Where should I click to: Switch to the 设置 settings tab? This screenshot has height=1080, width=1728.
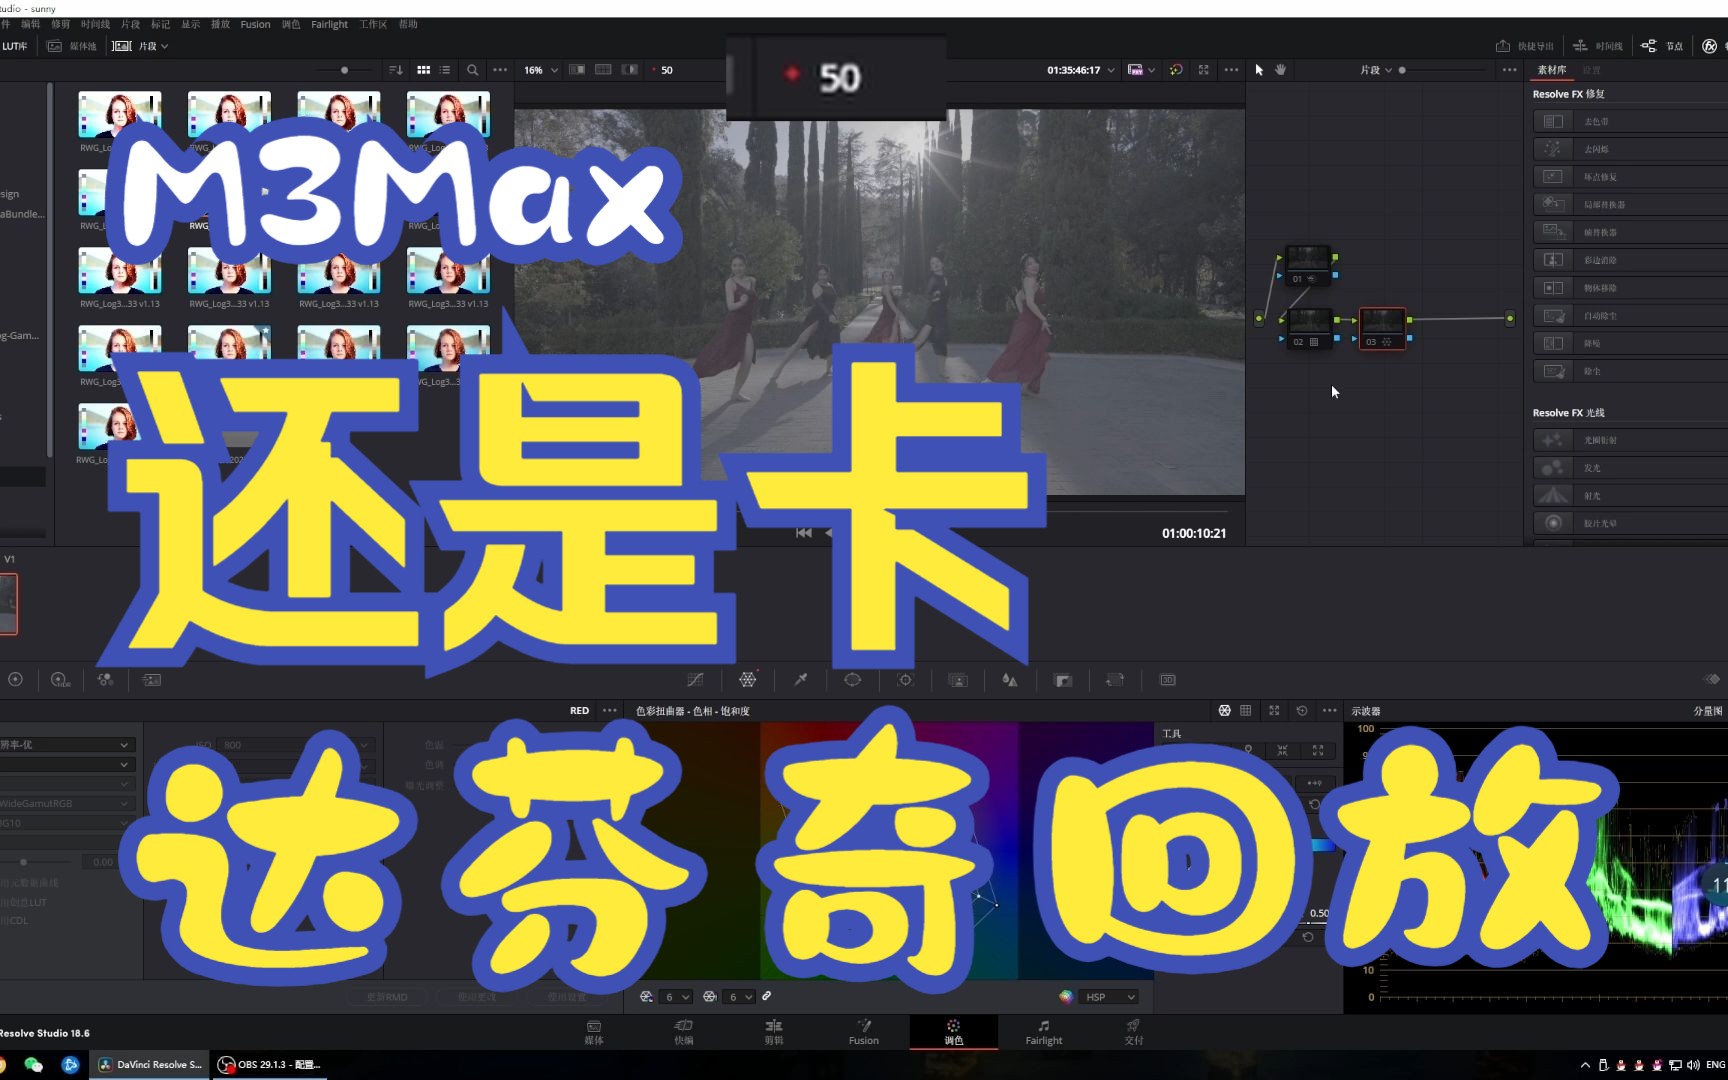(x=1592, y=70)
